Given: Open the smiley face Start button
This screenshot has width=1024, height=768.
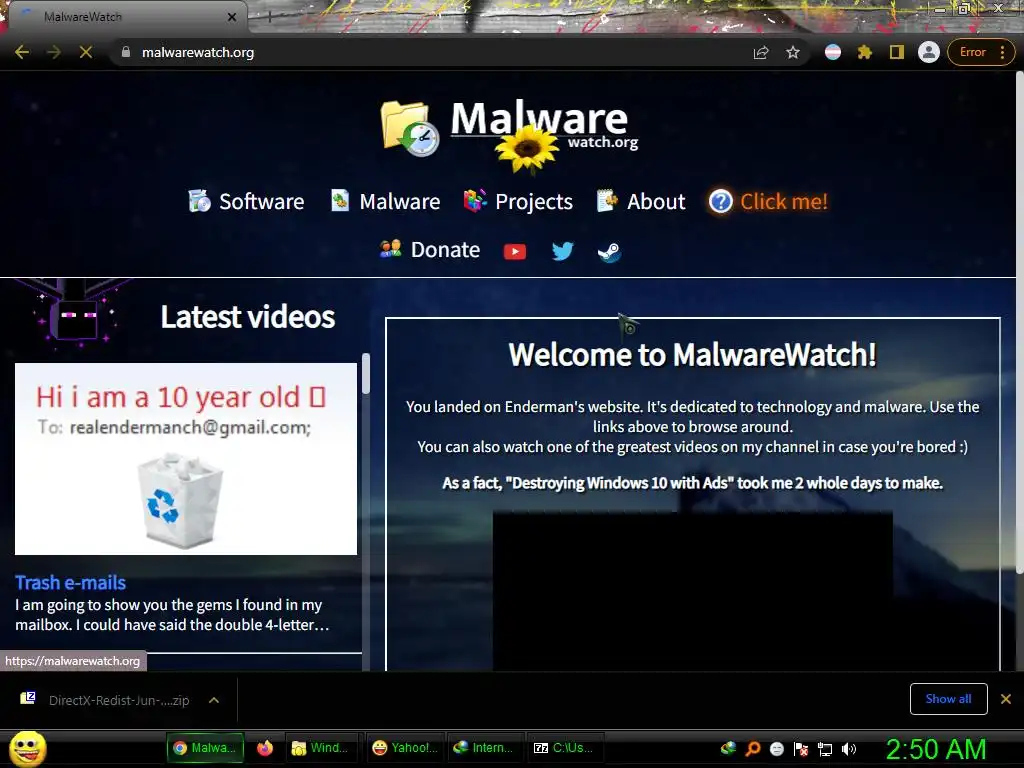Looking at the screenshot, I should (28, 748).
